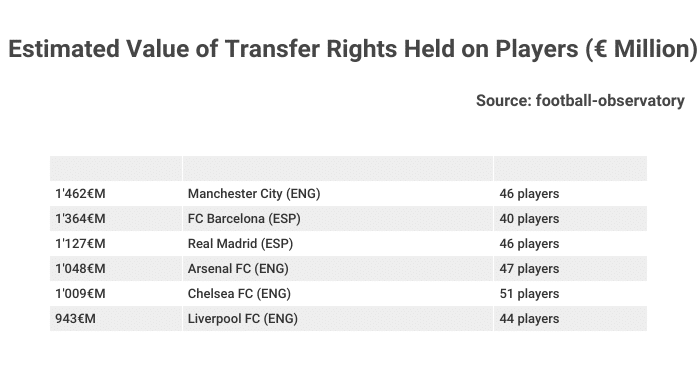Click the empty header above values column
Viewport: 700px width, 368px height.
(116, 168)
